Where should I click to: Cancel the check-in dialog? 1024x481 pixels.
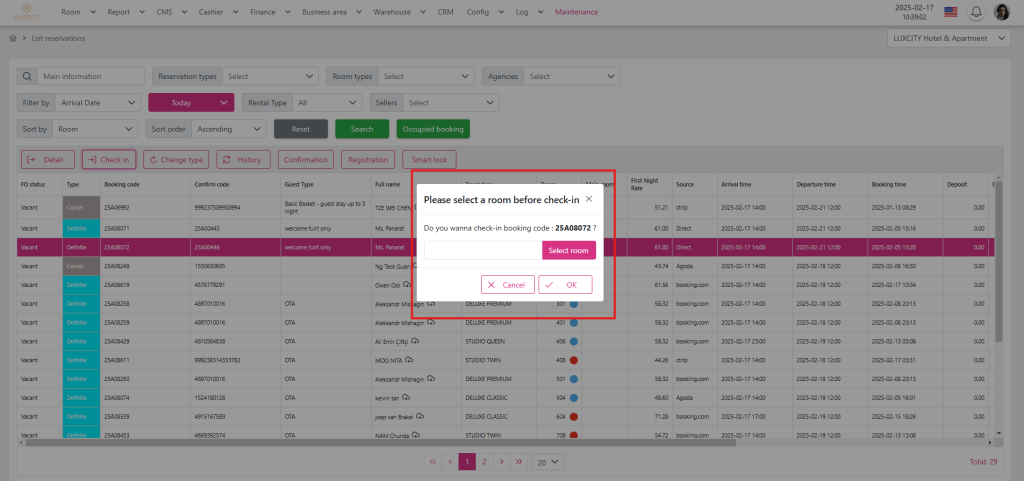tap(507, 285)
